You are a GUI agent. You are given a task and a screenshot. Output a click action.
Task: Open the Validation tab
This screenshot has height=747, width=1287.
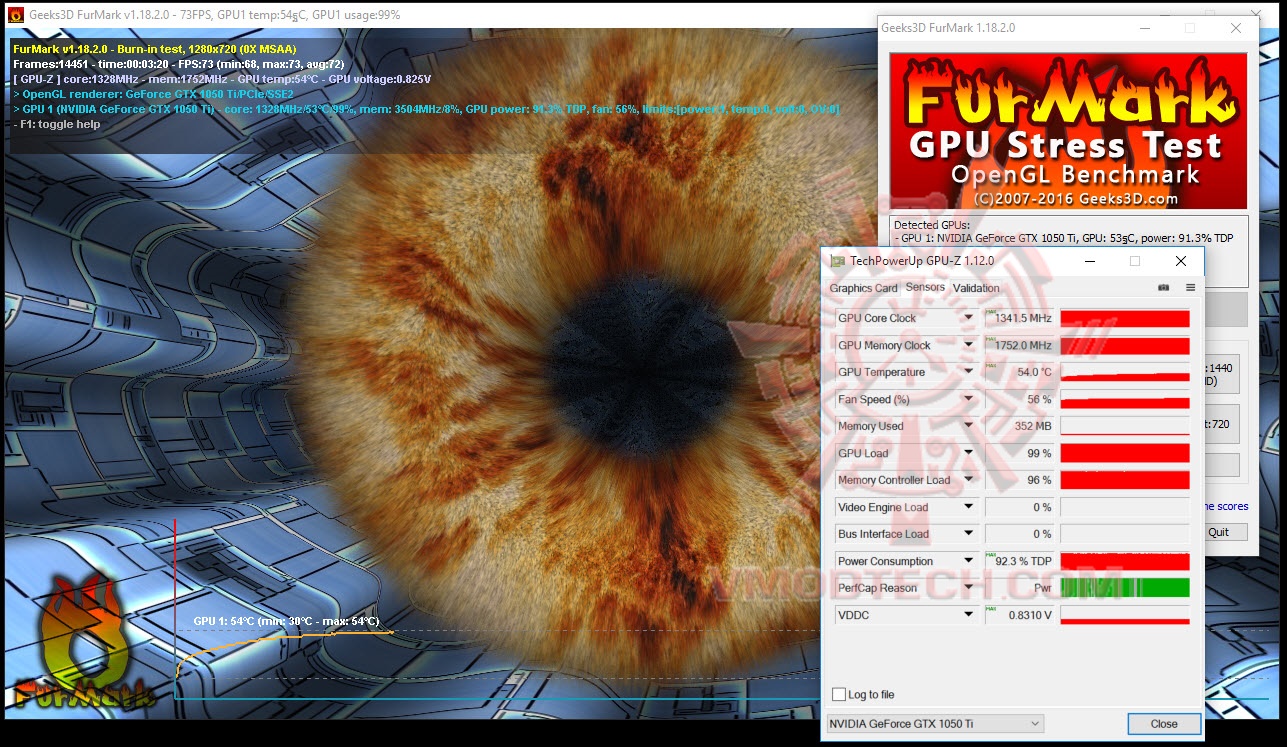[x=976, y=288]
